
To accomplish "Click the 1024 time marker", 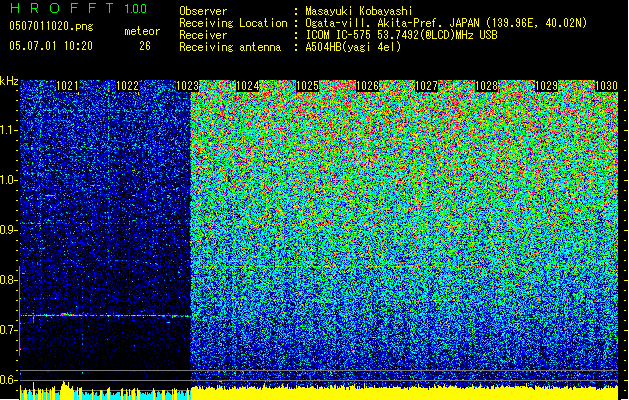I will (x=248, y=86).
